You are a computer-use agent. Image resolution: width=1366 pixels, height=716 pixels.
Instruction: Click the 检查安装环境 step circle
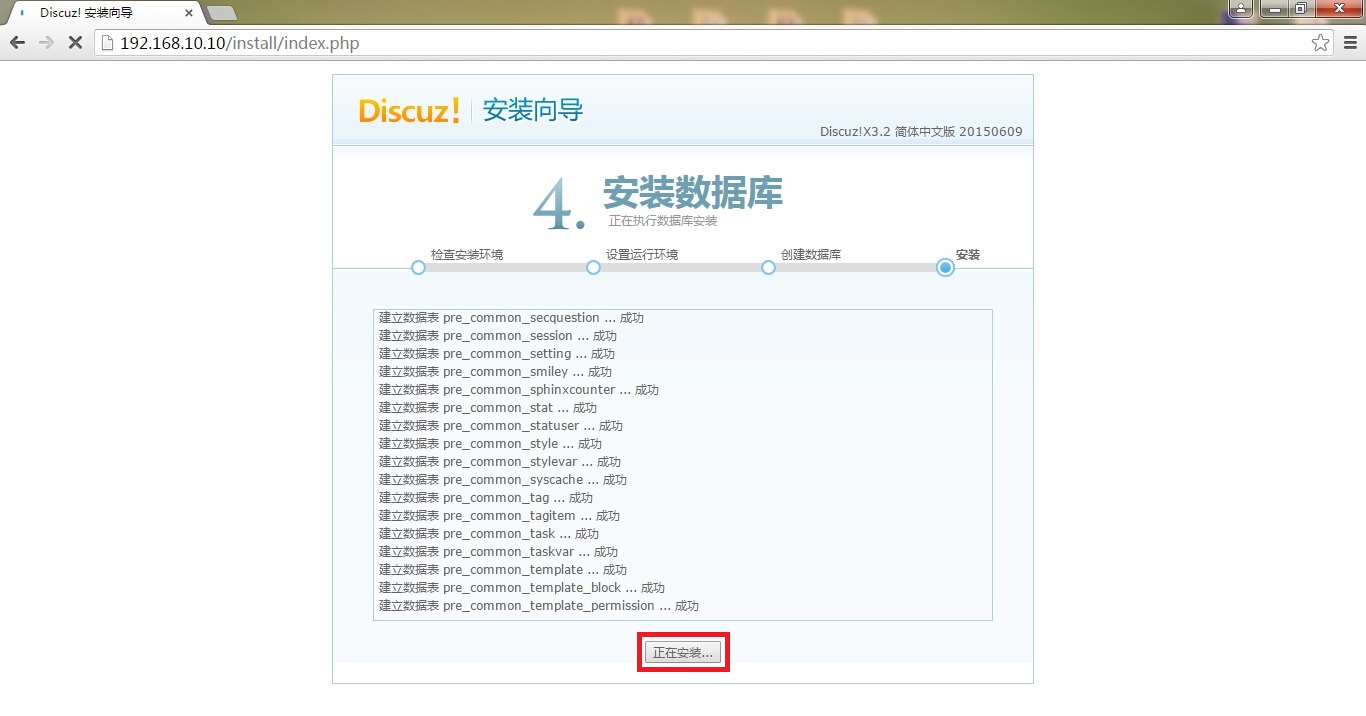pyautogui.click(x=418, y=267)
